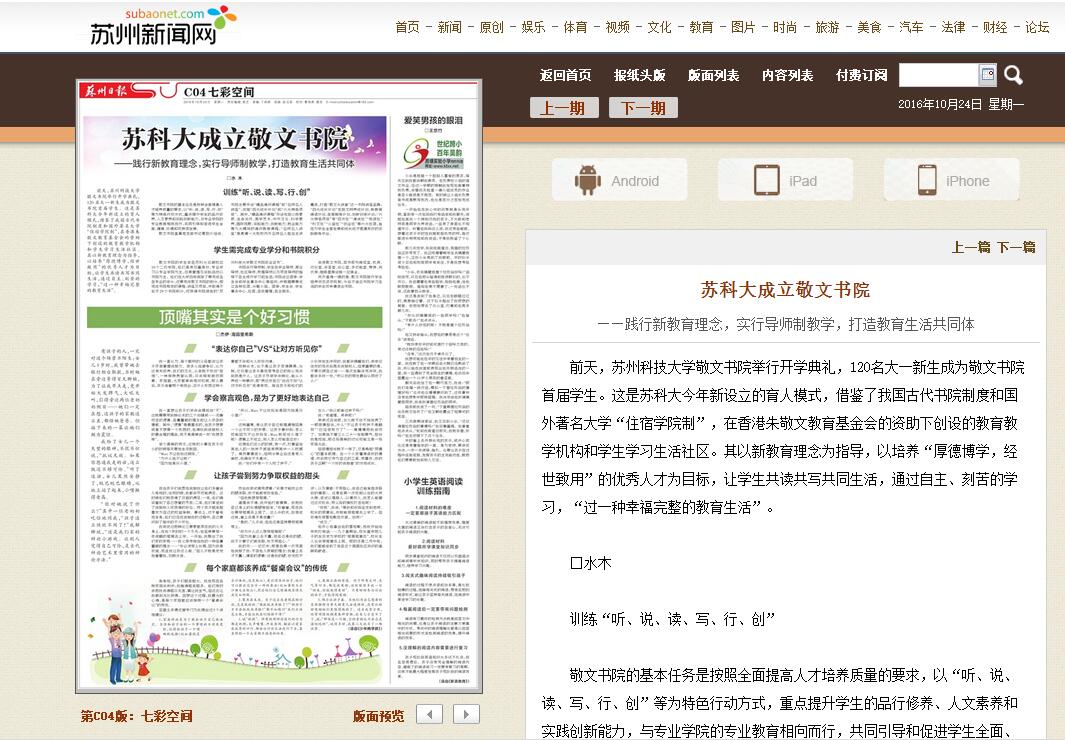Click the magnifier search icon
Viewport: 1065px width, 740px height.
(x=1013, y=75)
